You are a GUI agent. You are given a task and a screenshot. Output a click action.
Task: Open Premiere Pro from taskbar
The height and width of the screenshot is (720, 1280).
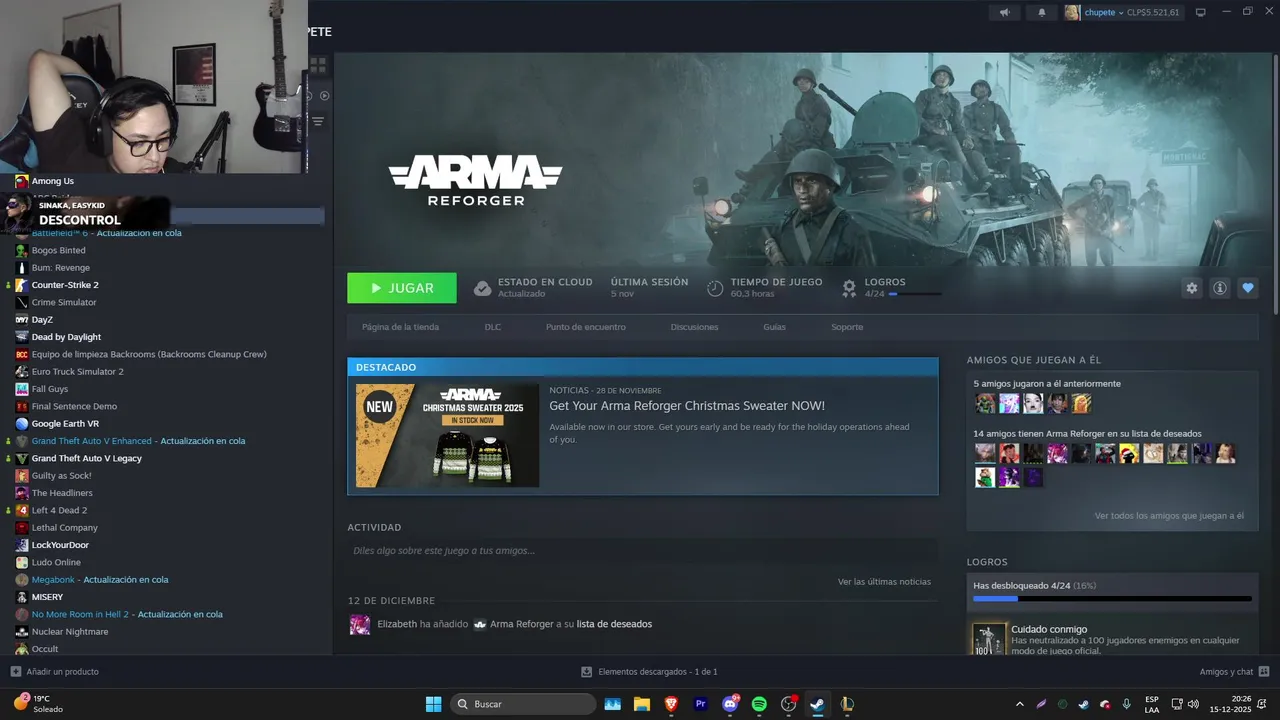tap(700, 704)
